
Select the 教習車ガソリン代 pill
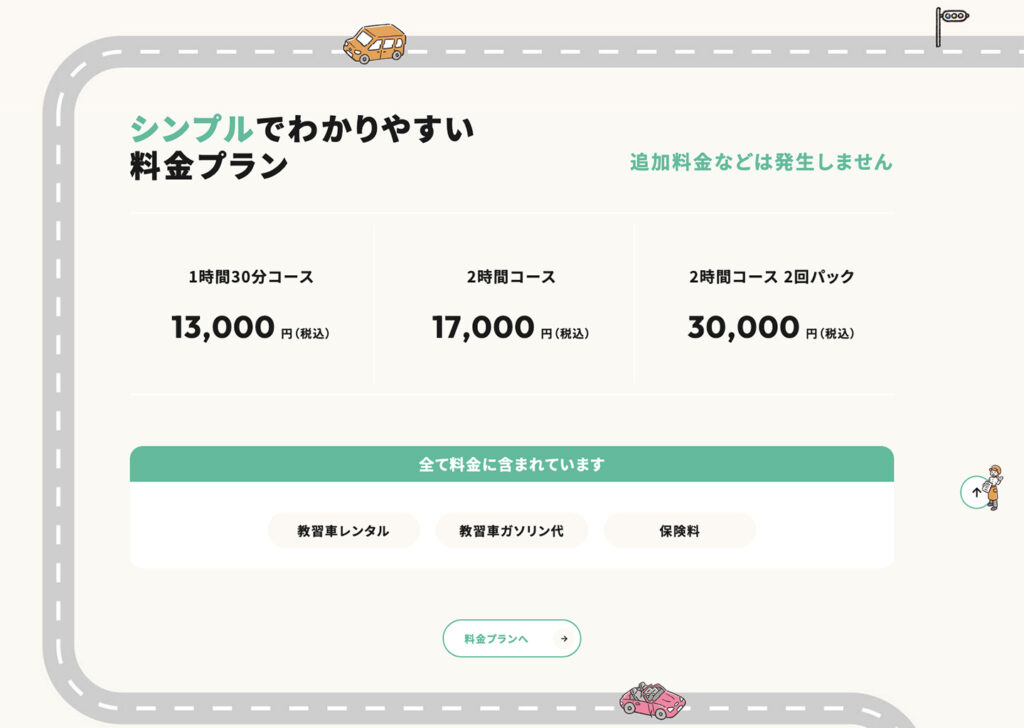click(511, 531)
